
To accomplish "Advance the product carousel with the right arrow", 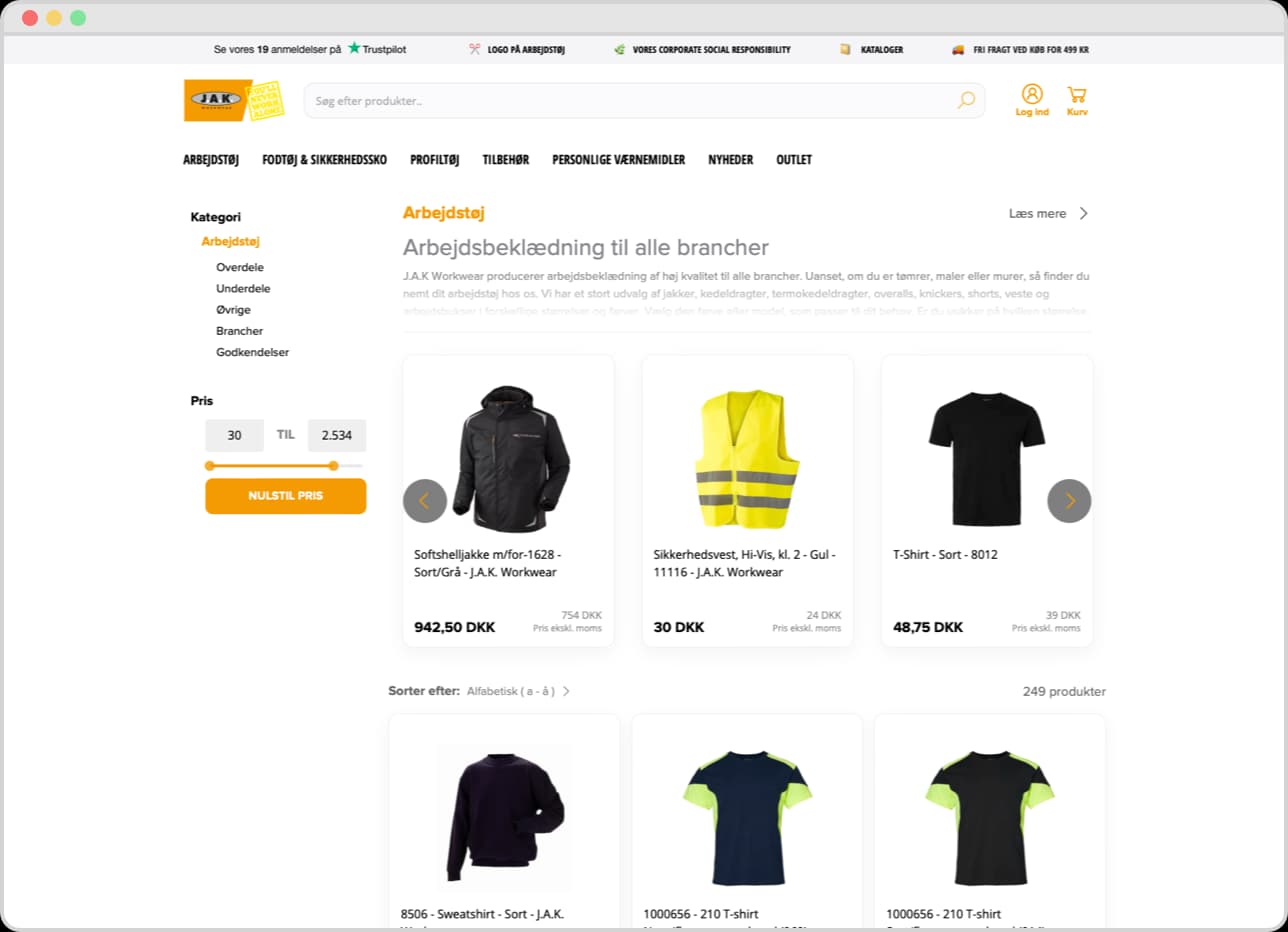I will [1069, 500].
